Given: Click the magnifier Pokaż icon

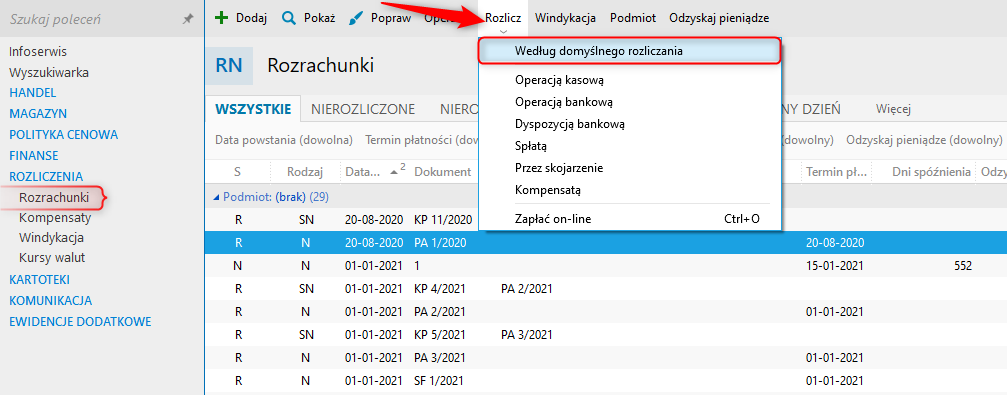Looking at the screenshot, I should pyautogui.click(x=288, y=18).
